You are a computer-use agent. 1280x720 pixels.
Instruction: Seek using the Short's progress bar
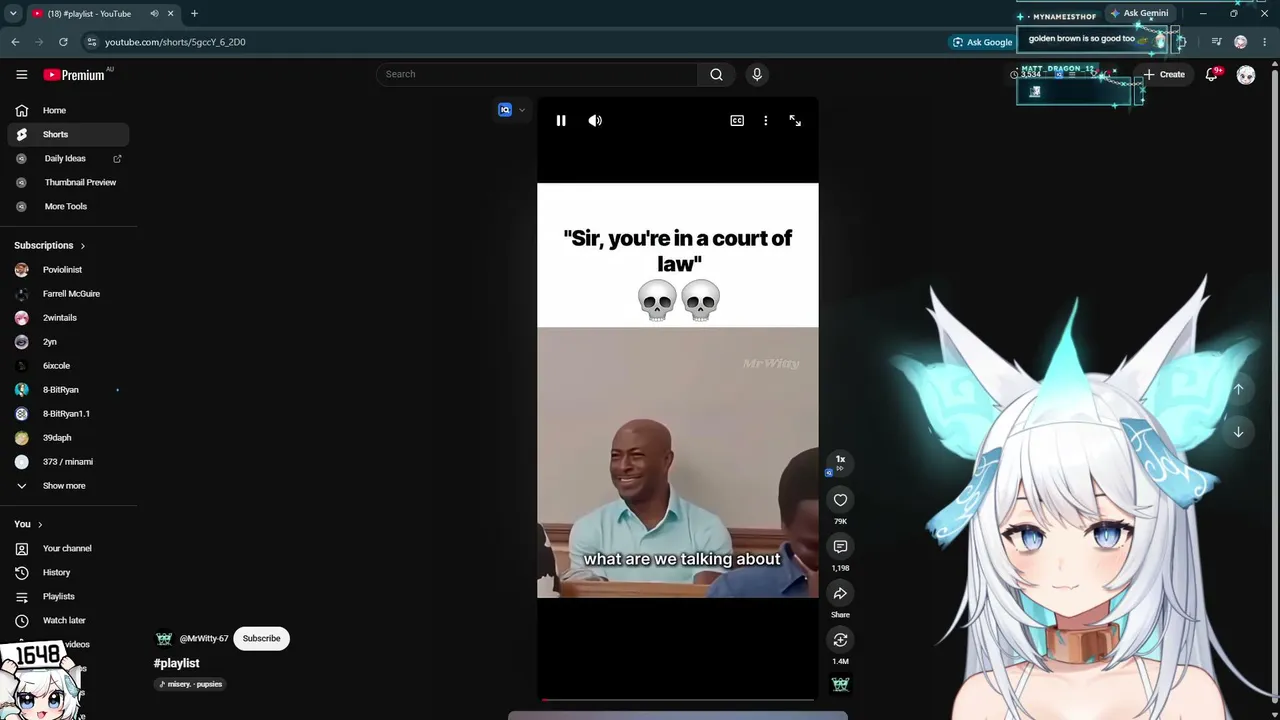[678, 700]
